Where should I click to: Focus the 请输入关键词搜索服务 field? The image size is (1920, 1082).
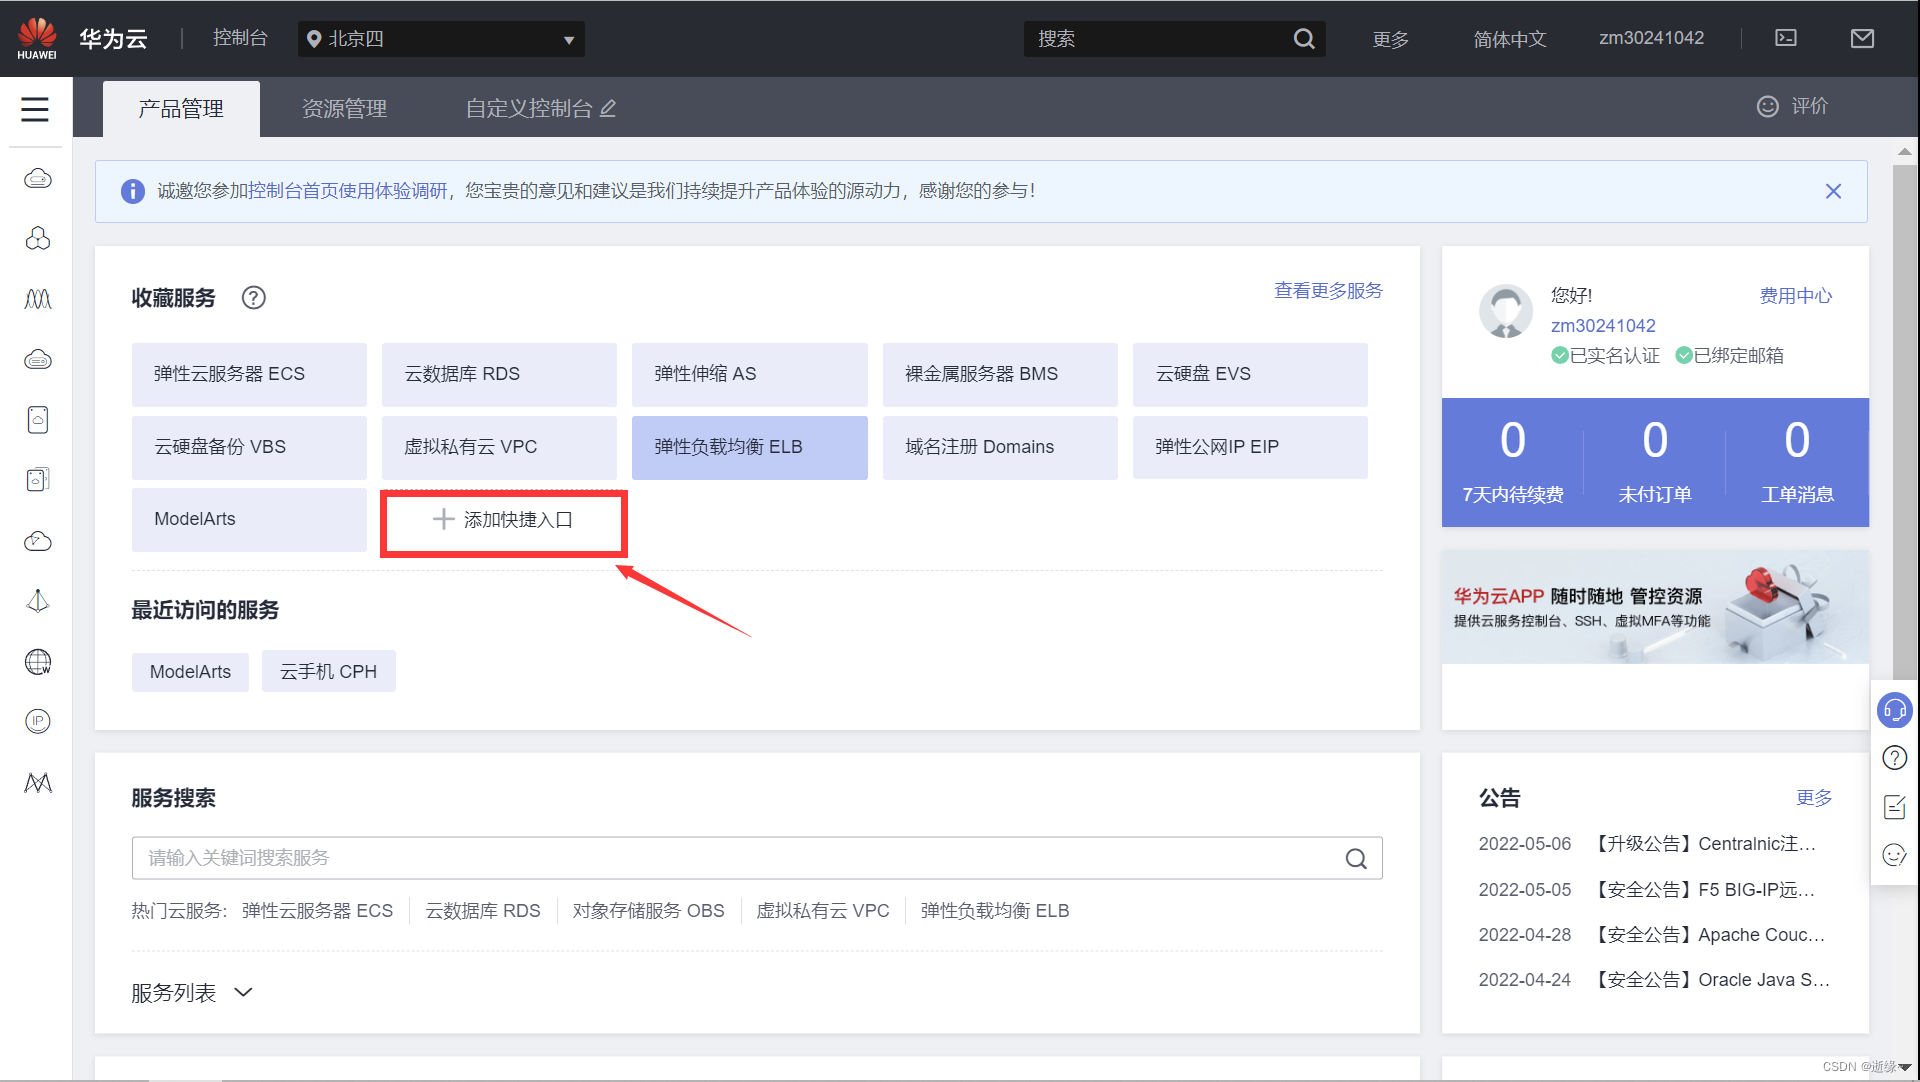(757, 858)
